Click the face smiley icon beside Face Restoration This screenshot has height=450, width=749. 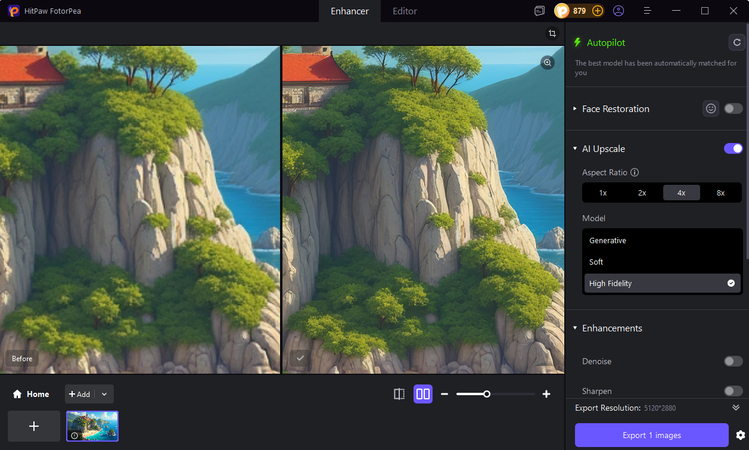711,109
